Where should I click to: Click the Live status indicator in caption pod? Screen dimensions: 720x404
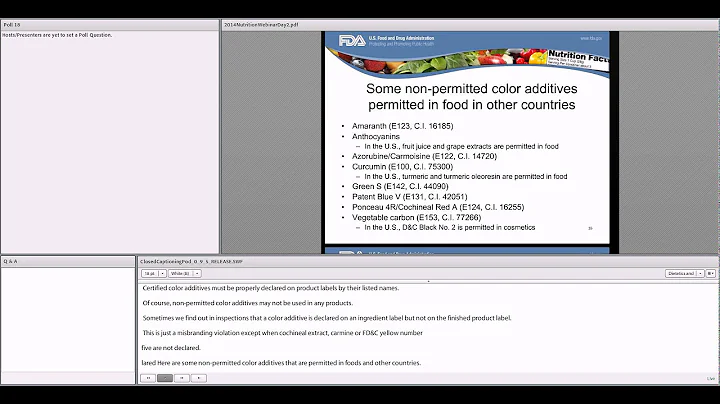coord(711,378)
